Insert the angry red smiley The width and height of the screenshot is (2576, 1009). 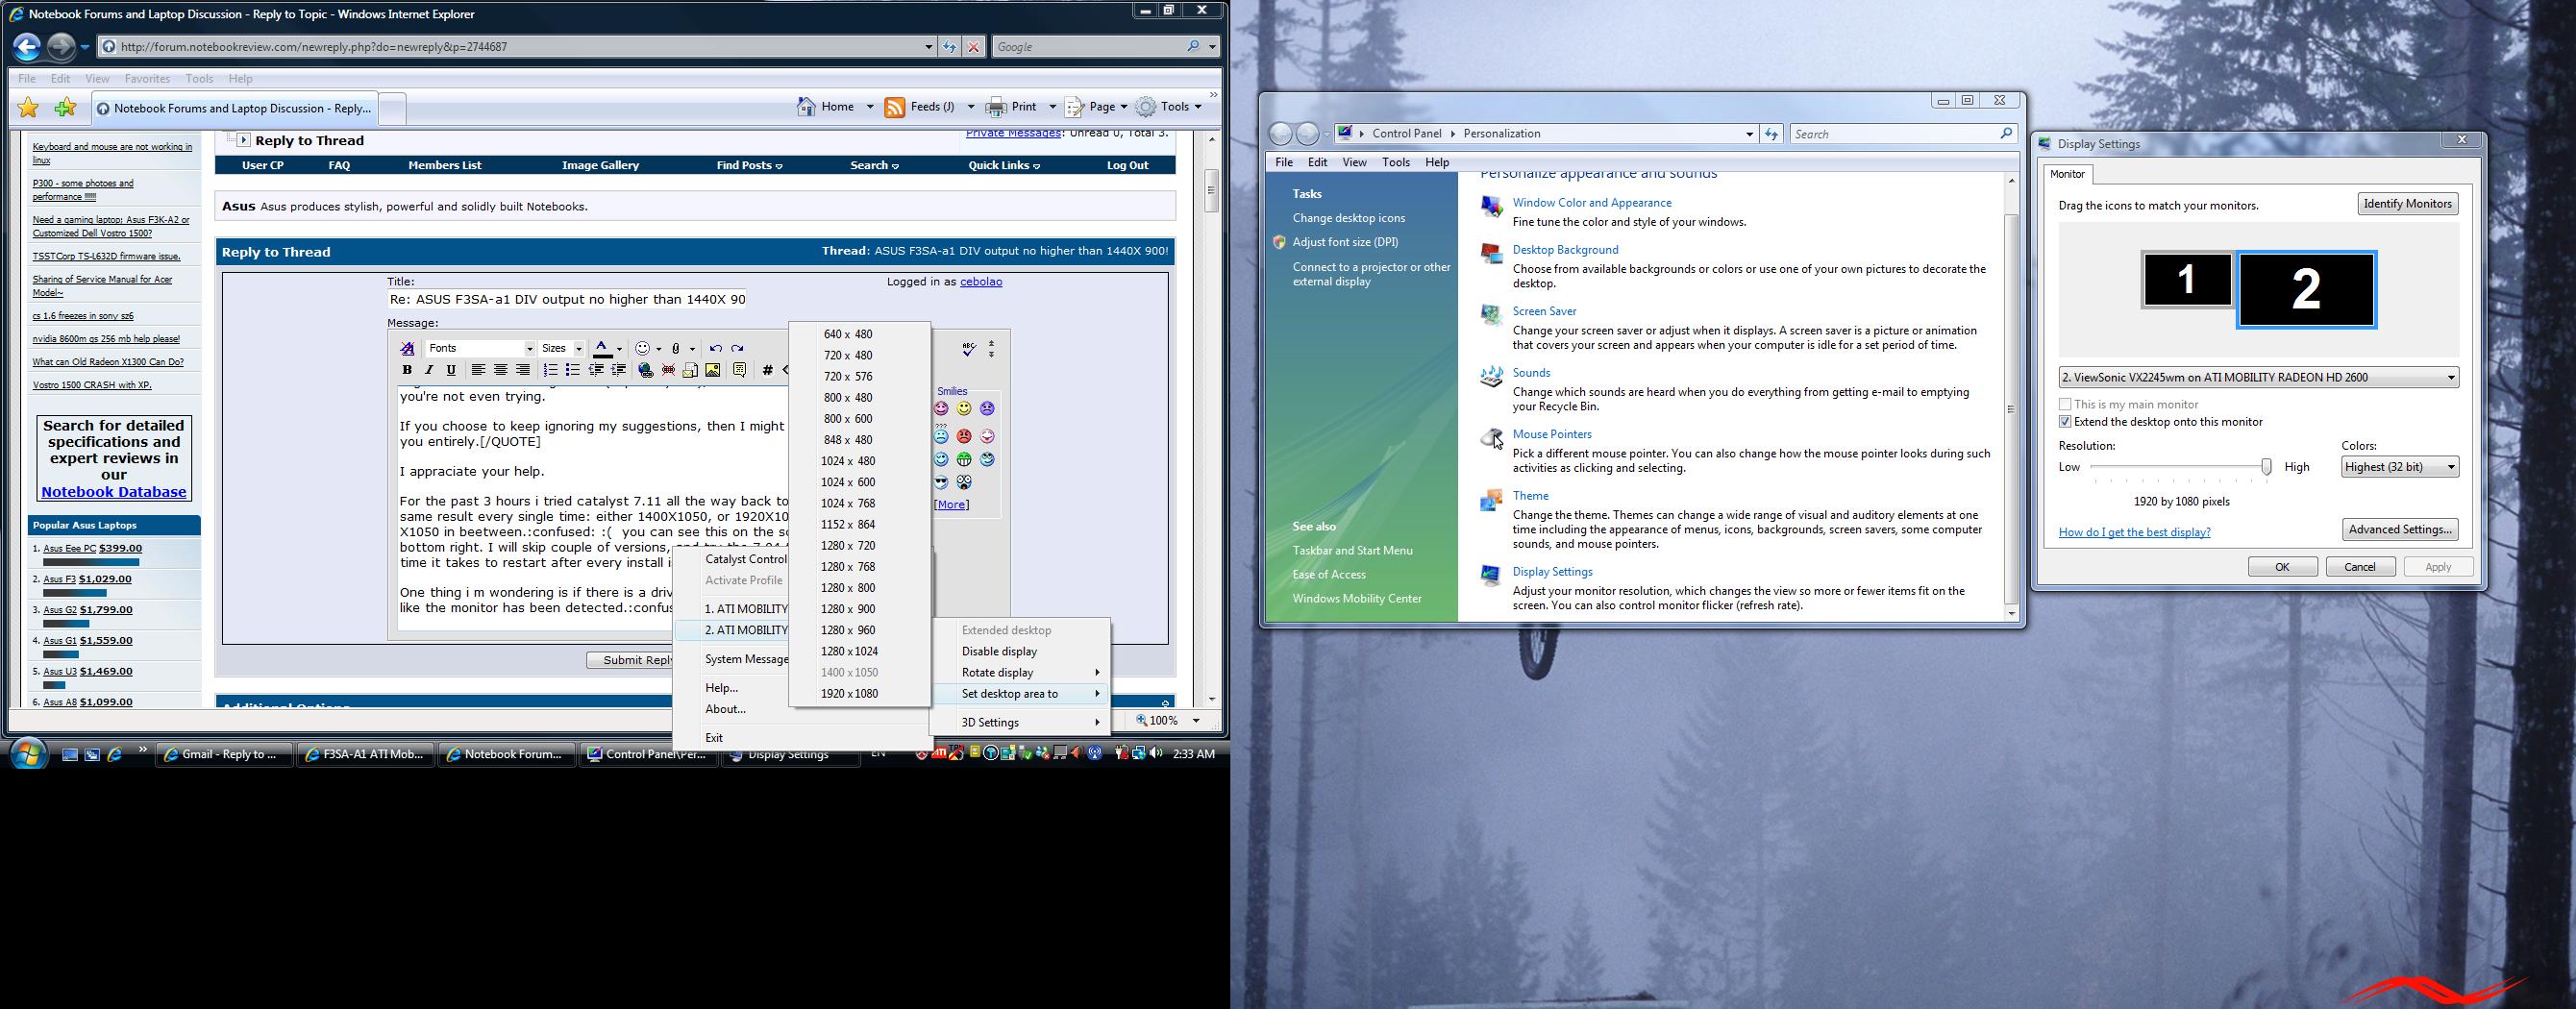coord(964,436)
